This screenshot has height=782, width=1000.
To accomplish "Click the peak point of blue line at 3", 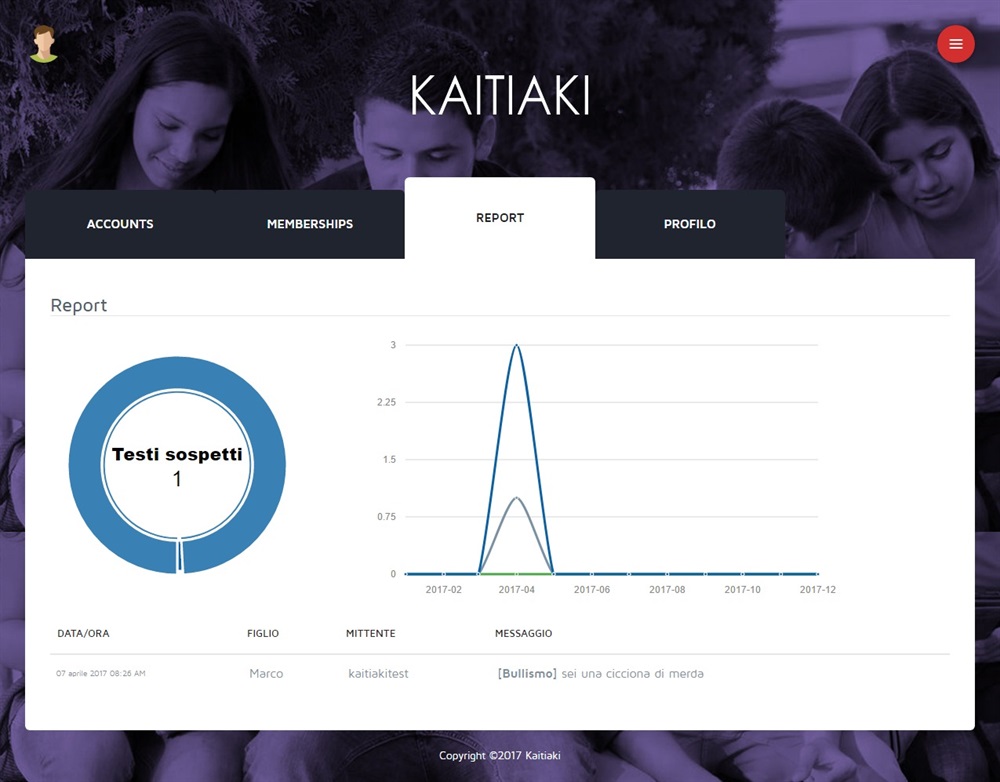I will coord(517,345).
